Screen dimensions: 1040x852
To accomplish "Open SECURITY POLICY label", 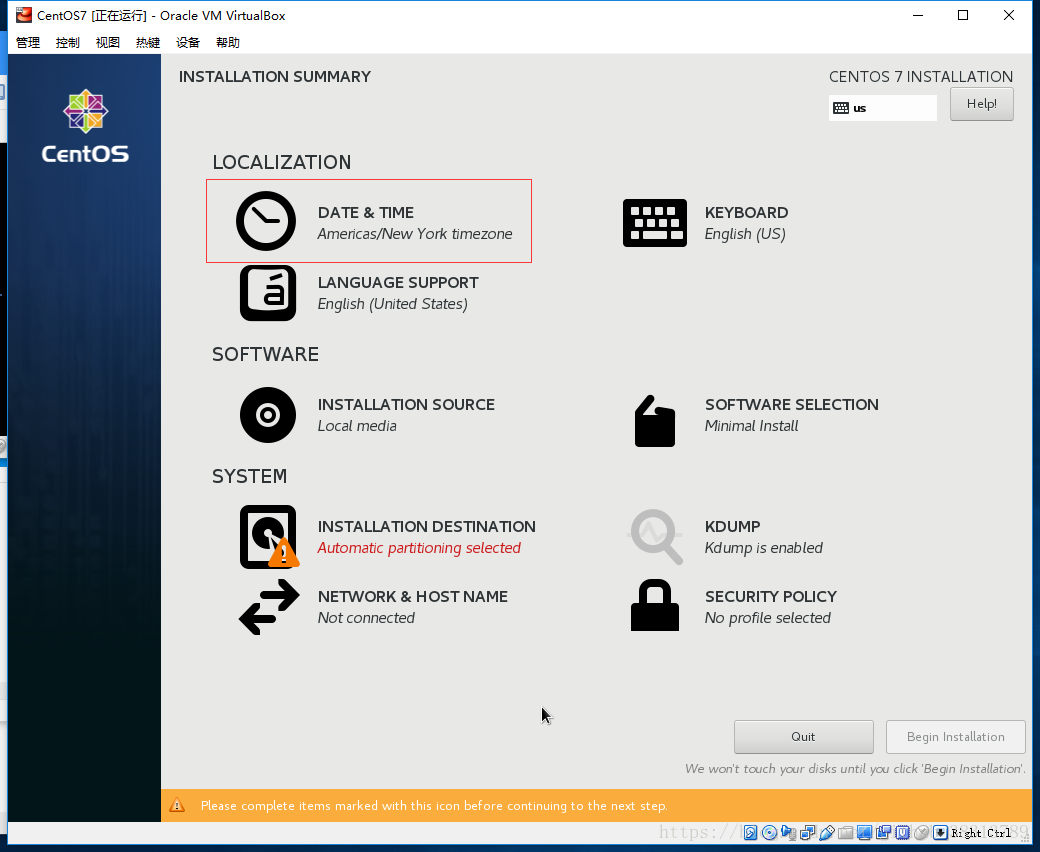I will click(x=771, y=597).
